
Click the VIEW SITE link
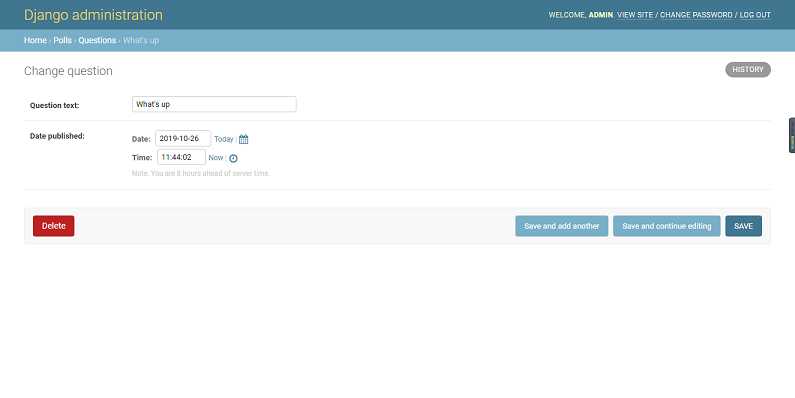click(635, 15)
